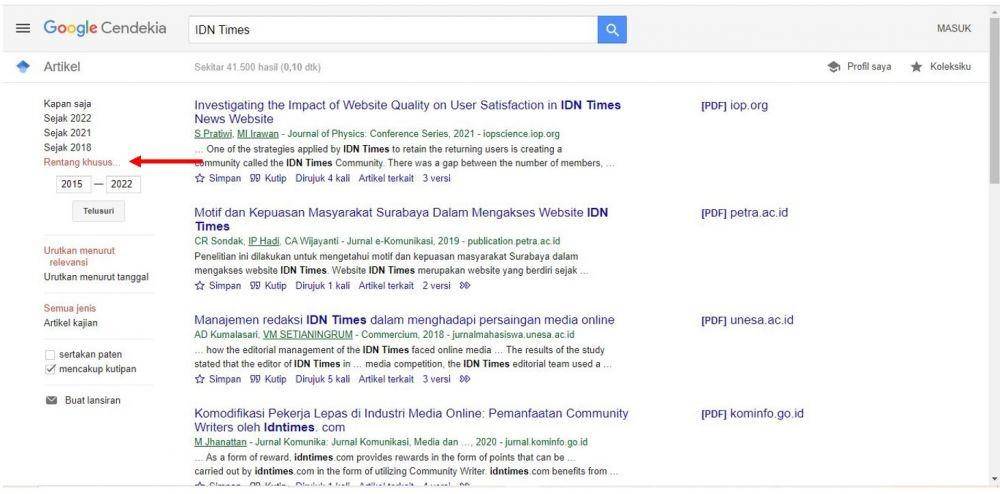Select Urutkan menurut tanggal sorting
Viewport: 1000px width, 494px height.
pos(96,277)
